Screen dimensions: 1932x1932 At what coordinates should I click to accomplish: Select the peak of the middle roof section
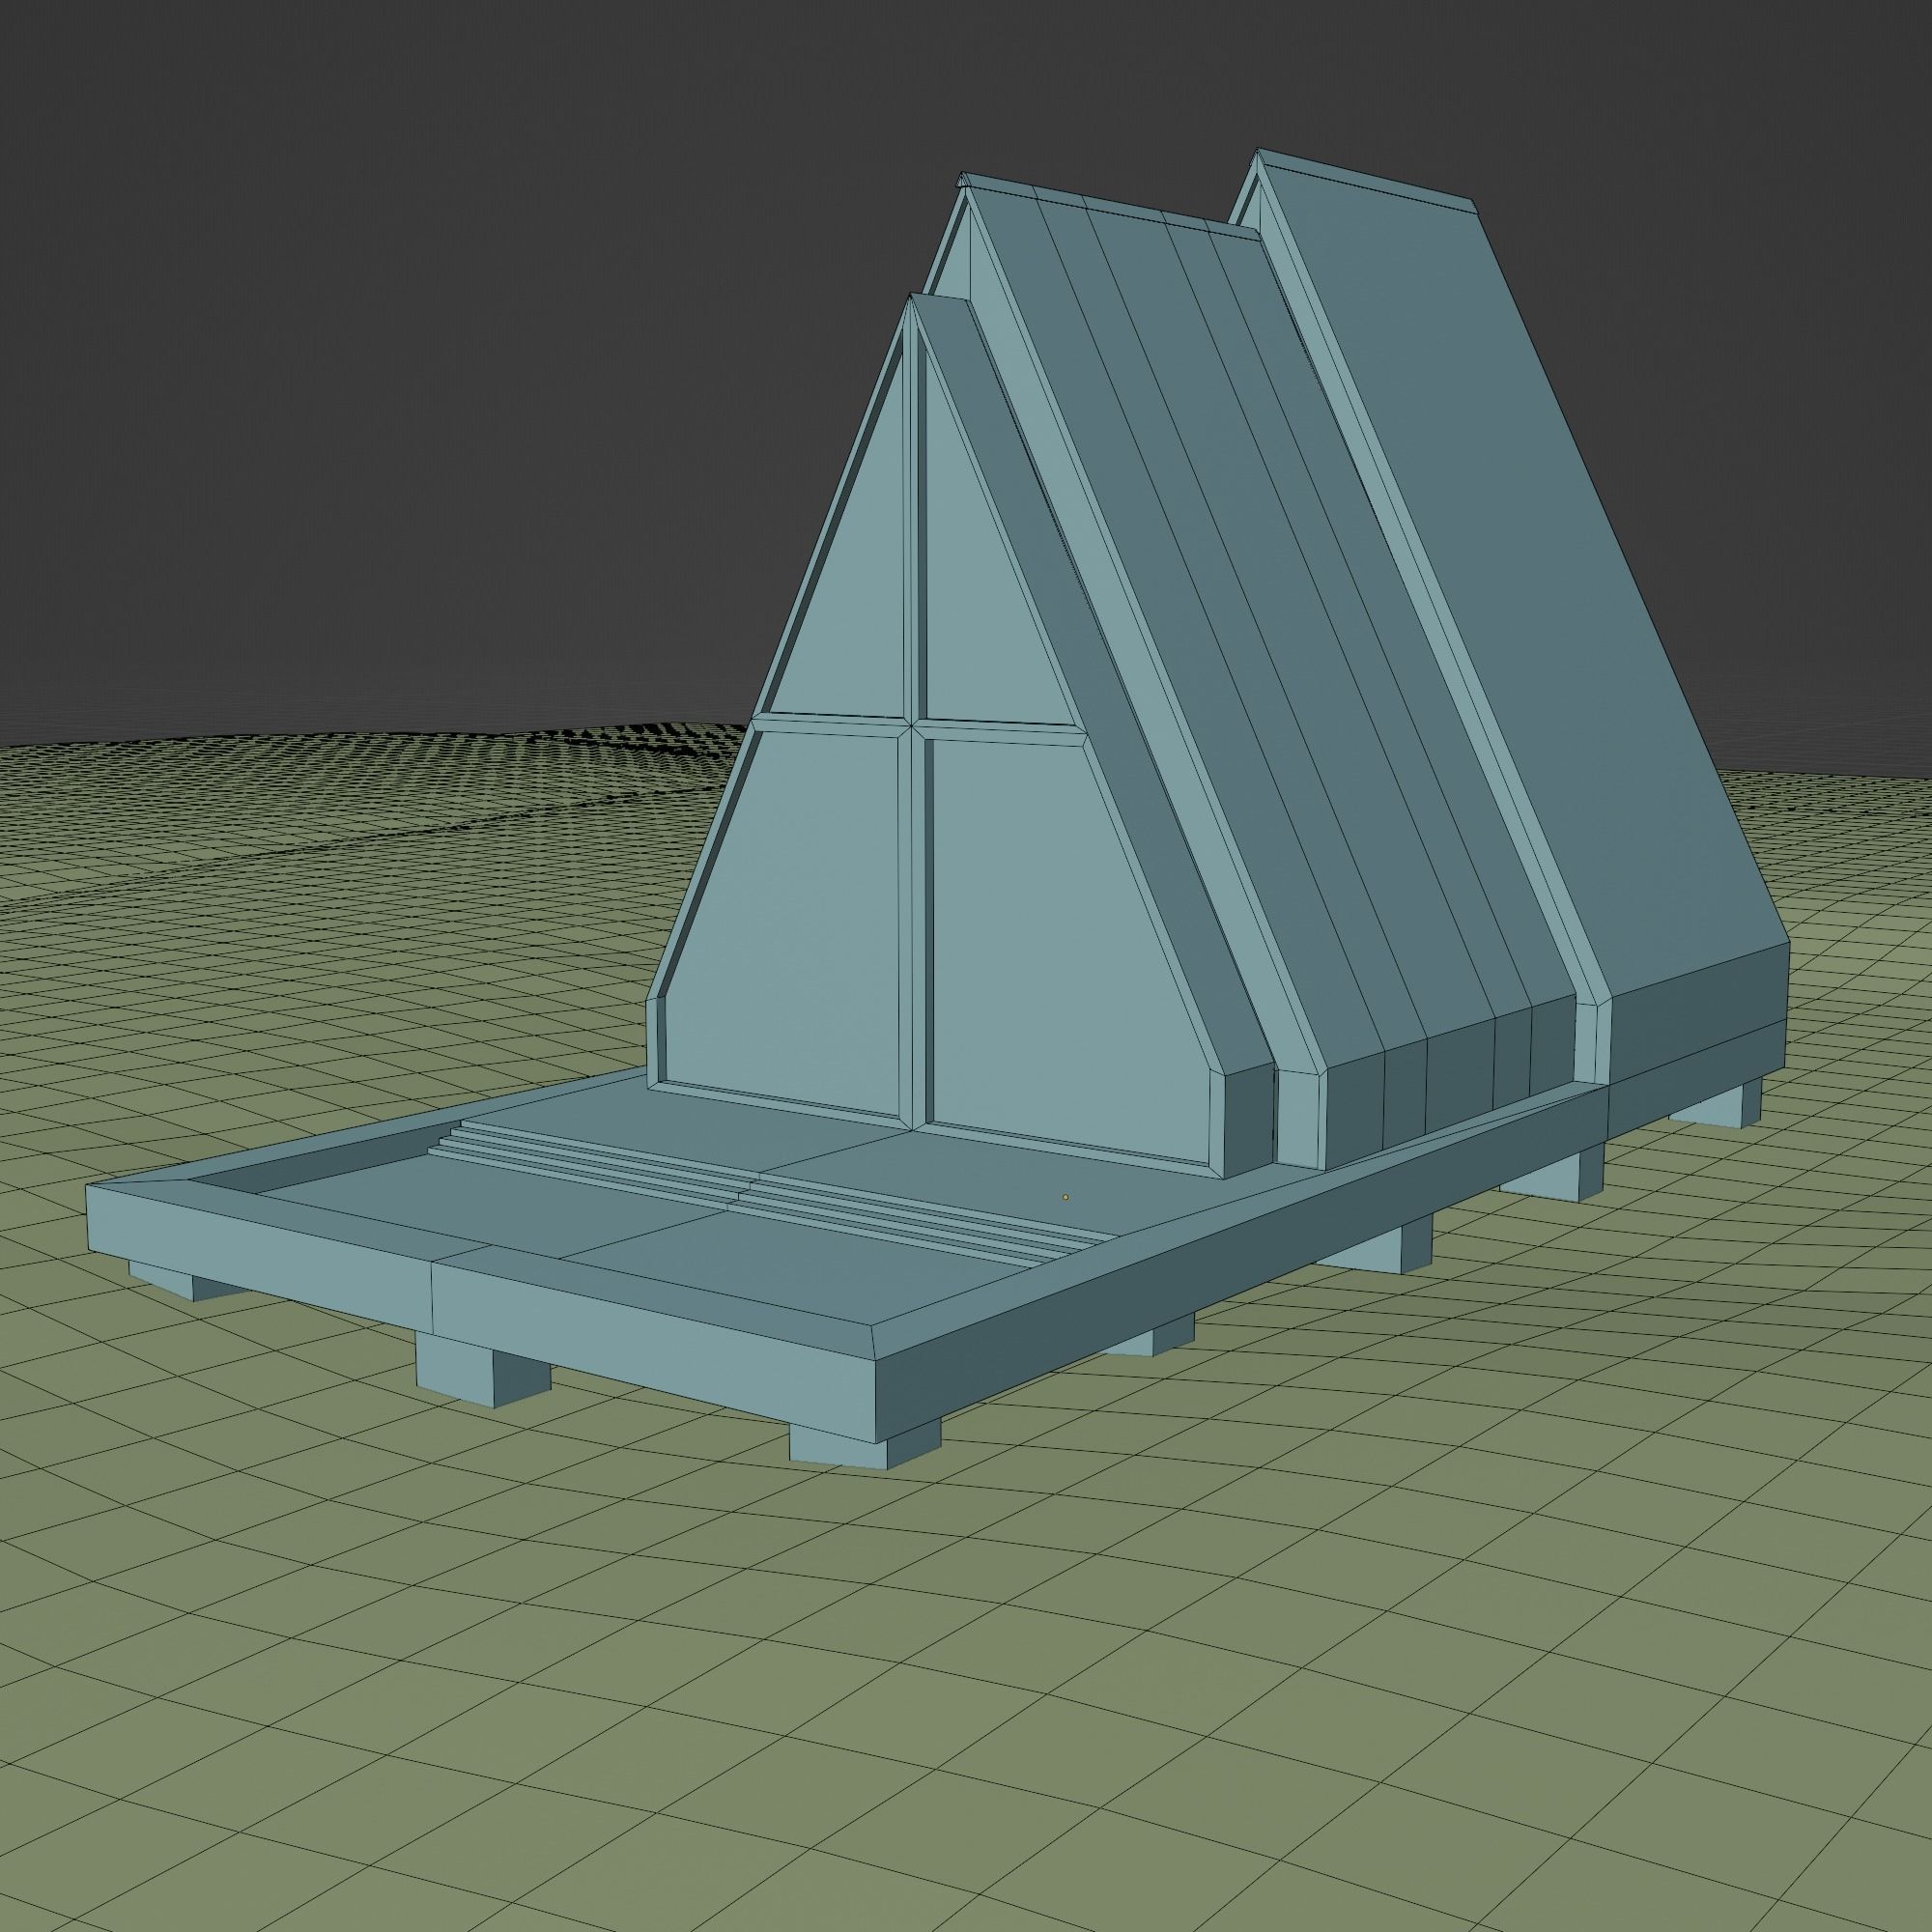966,182
